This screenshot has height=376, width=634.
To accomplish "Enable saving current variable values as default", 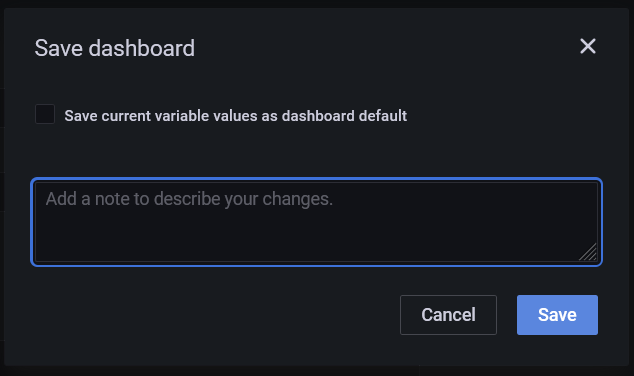I will tap(45, 114).
